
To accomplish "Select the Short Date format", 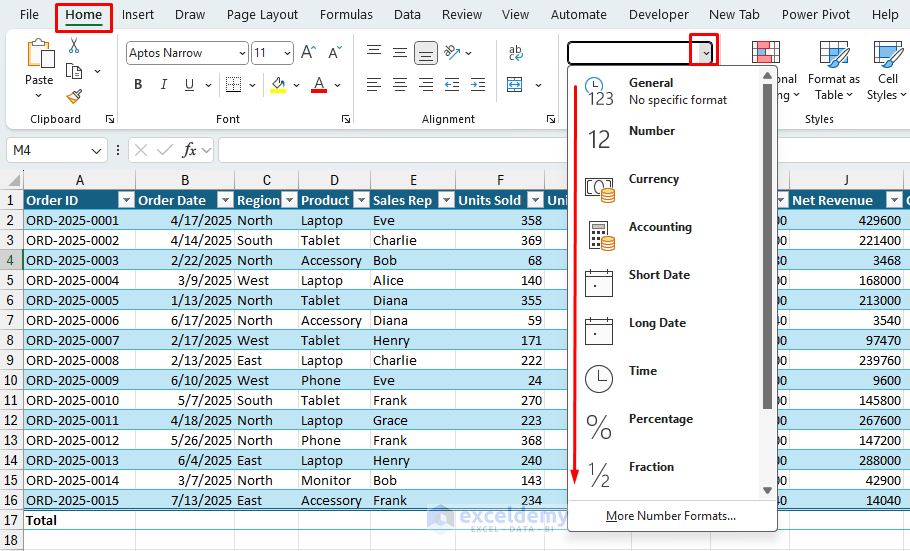I will pos(665,283).
